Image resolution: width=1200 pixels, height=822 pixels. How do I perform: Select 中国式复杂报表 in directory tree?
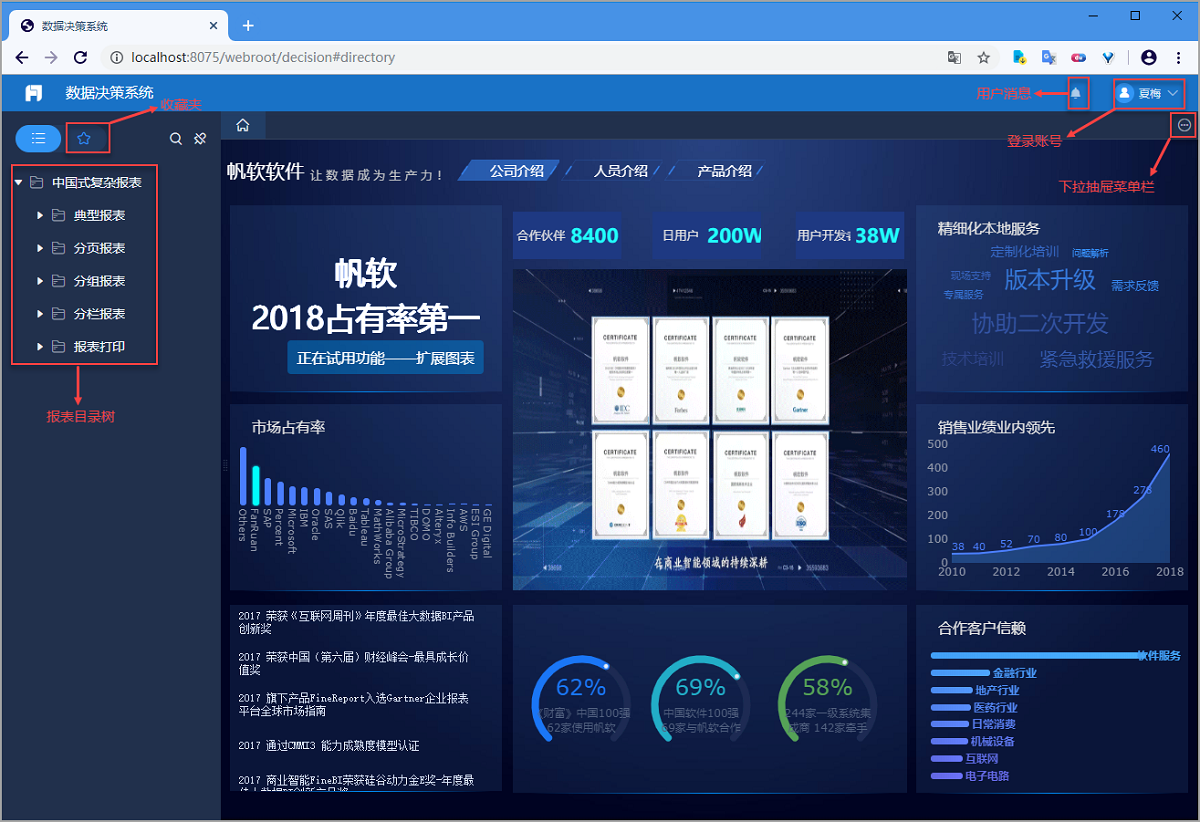(x=96, y=182)
